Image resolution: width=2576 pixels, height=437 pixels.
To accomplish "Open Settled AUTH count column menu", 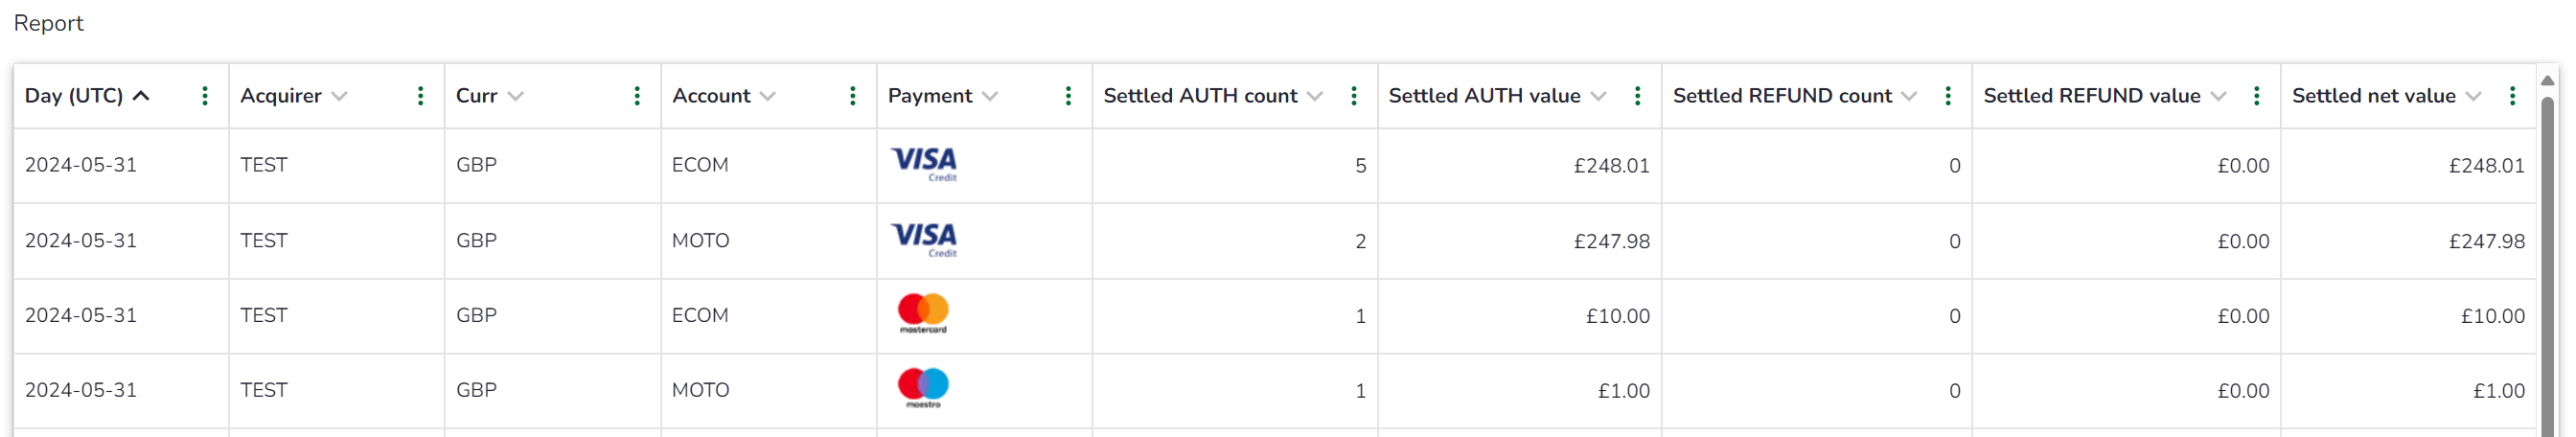I will click(x=1354, y=96).
